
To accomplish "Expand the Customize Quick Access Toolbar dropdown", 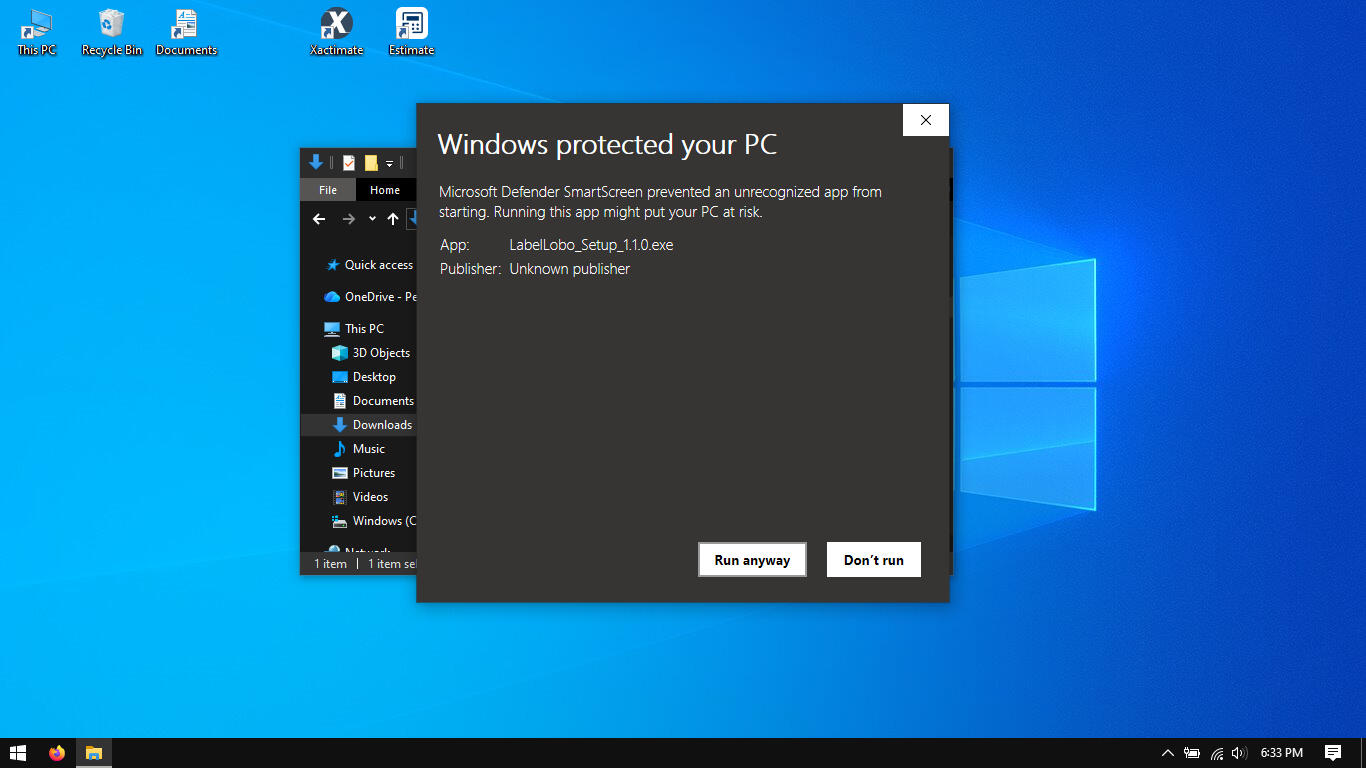I will pyautogui.click(x=390, y=164).
